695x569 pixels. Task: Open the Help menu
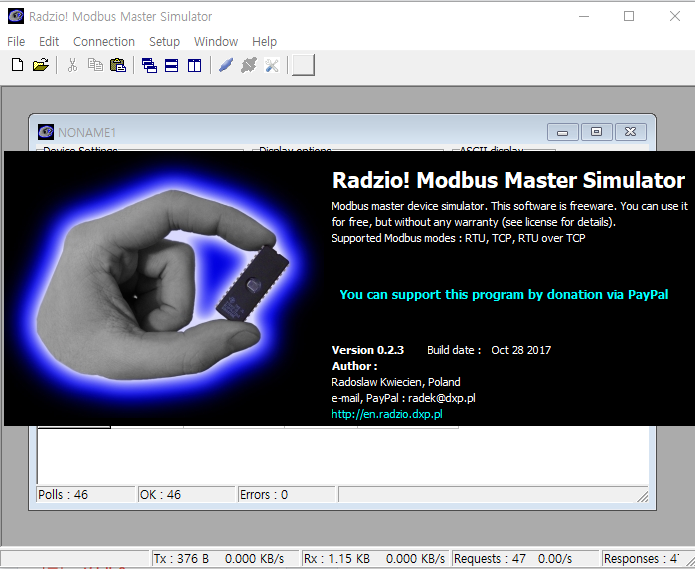click(x=264, y=42)
